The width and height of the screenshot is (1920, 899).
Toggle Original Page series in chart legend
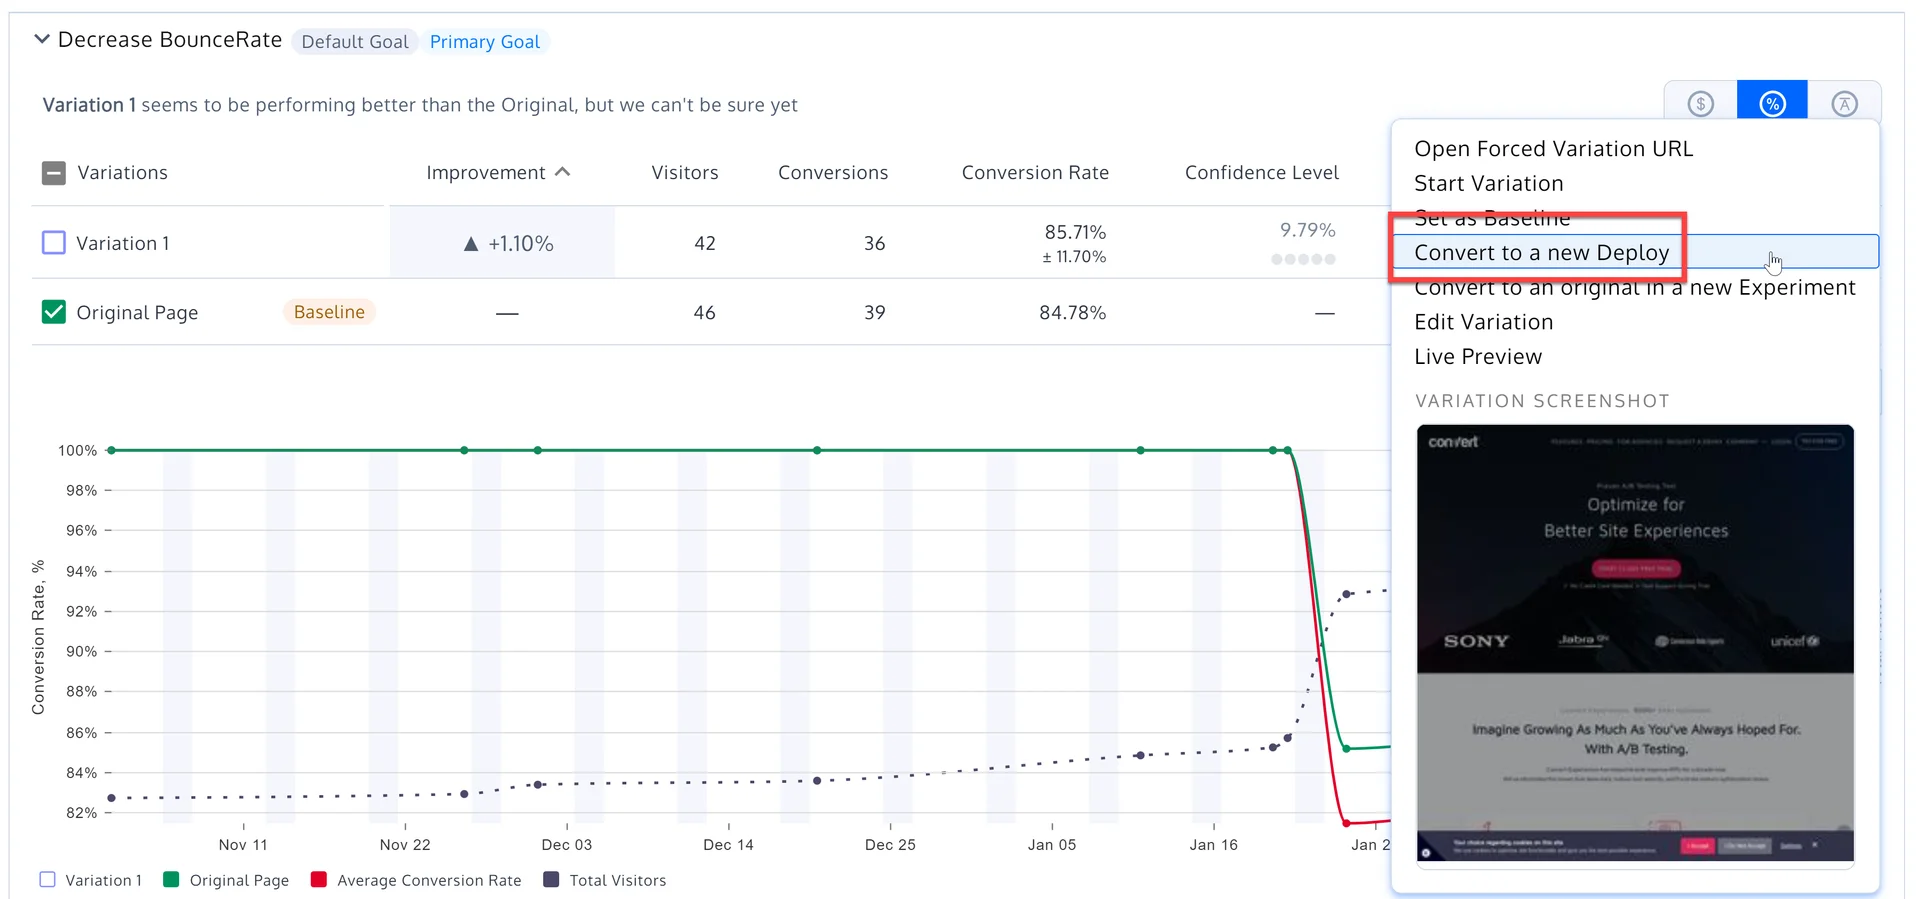point(226,880)
